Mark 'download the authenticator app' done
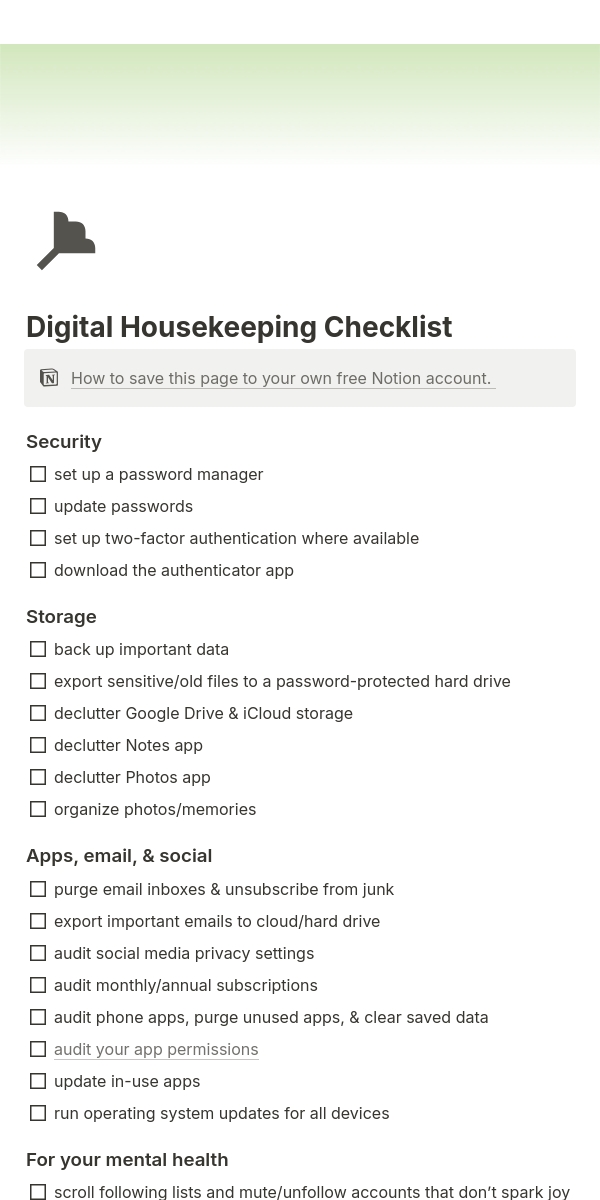Image resolution: width=600 pixels, height=1200 pixels. 38,570
